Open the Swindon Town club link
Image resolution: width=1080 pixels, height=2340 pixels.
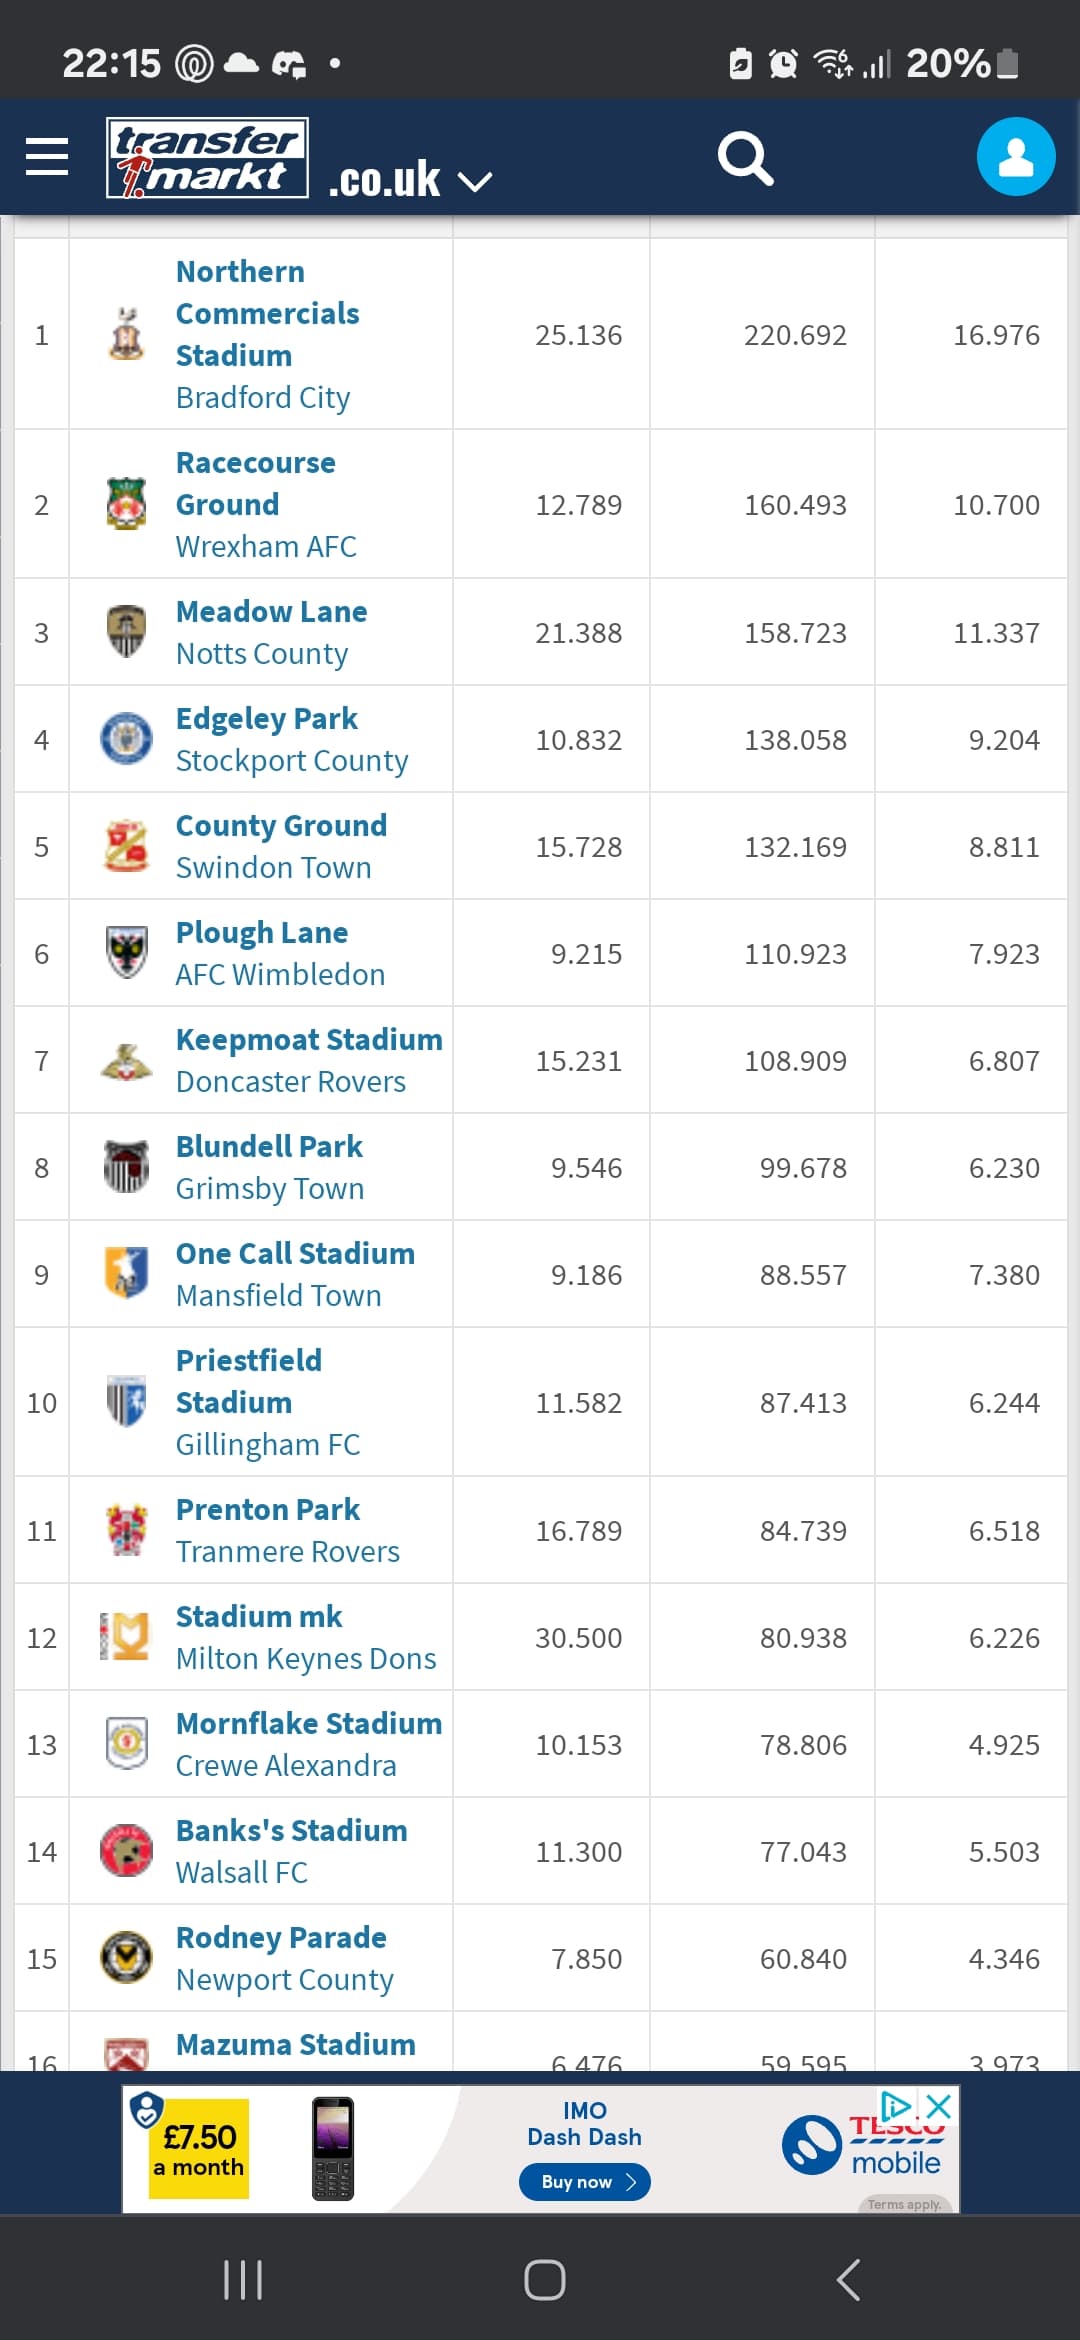(x=273, y=868)
